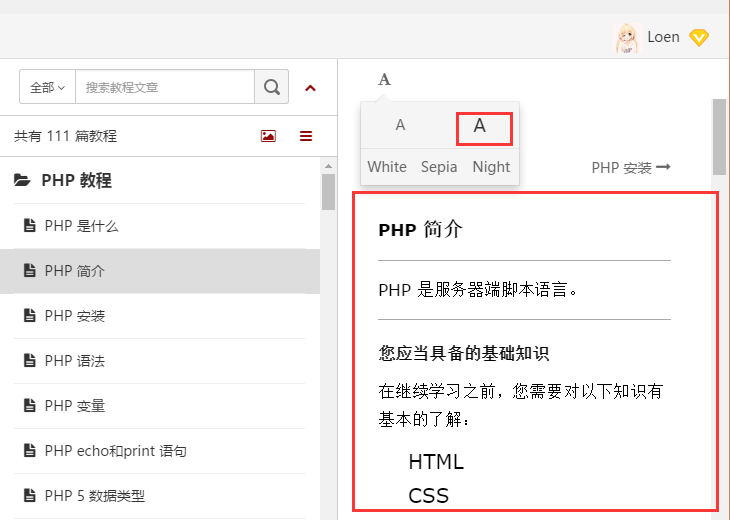Open PHP 语法 in the tutorial list
This screenshot has width=730, height=520.
coord(75,361)
